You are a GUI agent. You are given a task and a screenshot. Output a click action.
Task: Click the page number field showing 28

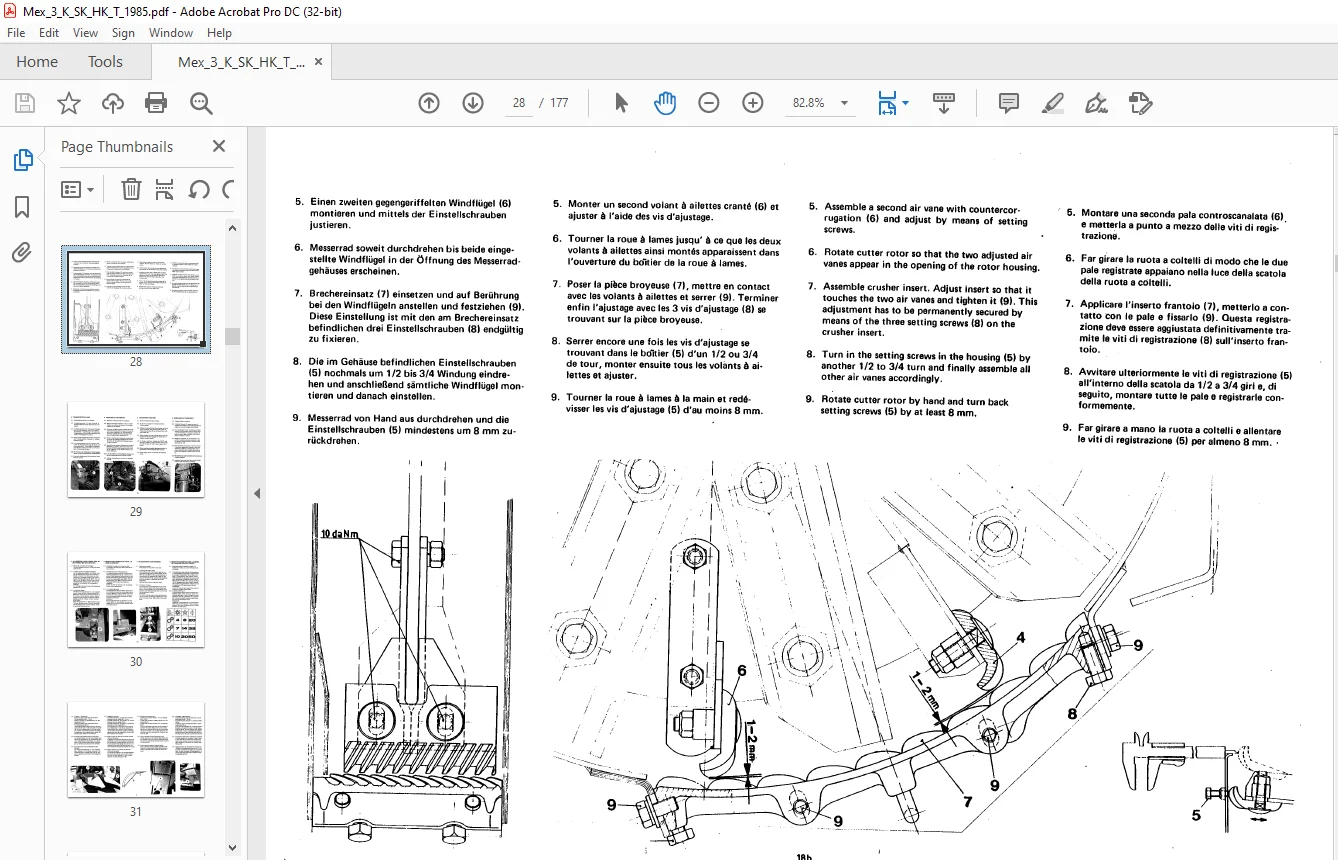pyautogui.click(x=519, y=103)
